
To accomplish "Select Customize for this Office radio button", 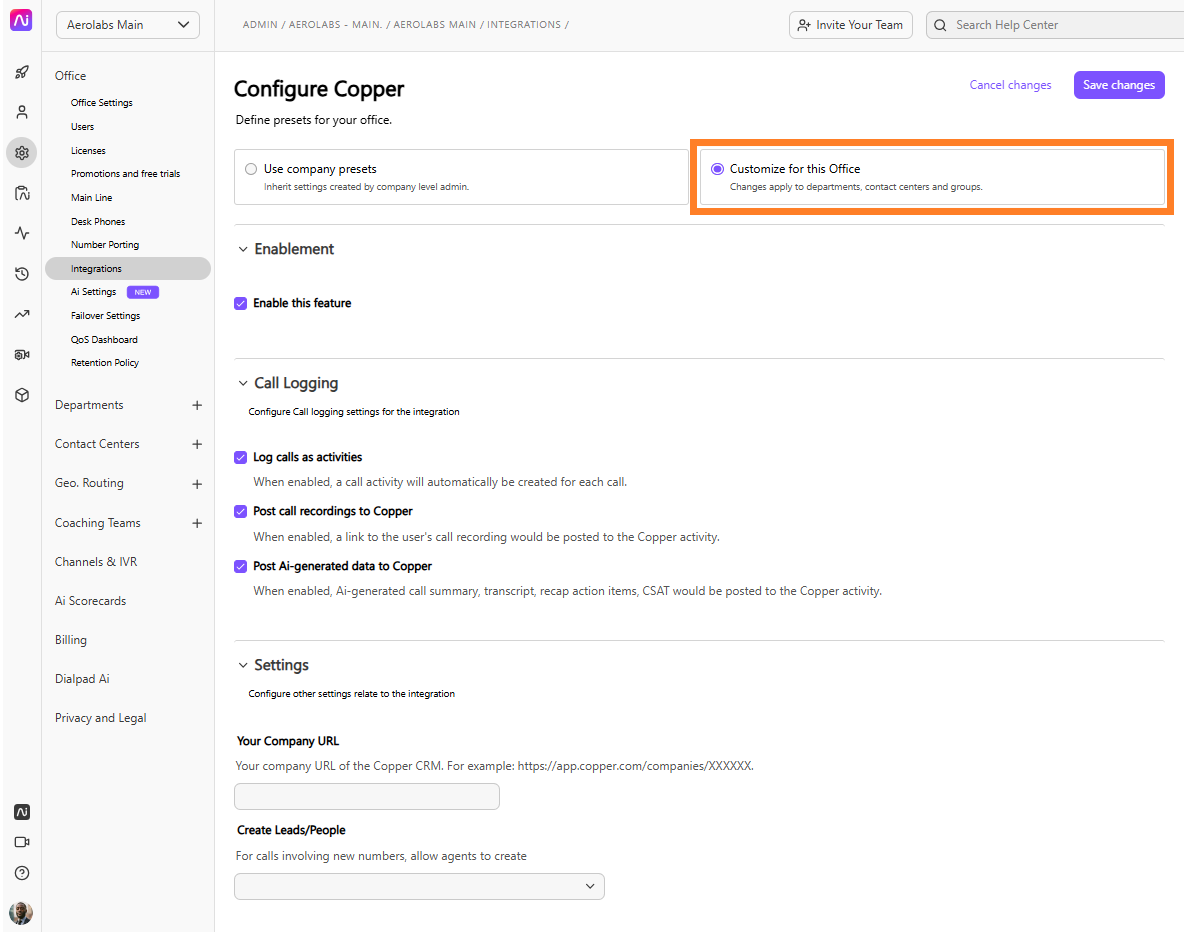I will click(x=717, y=169).
